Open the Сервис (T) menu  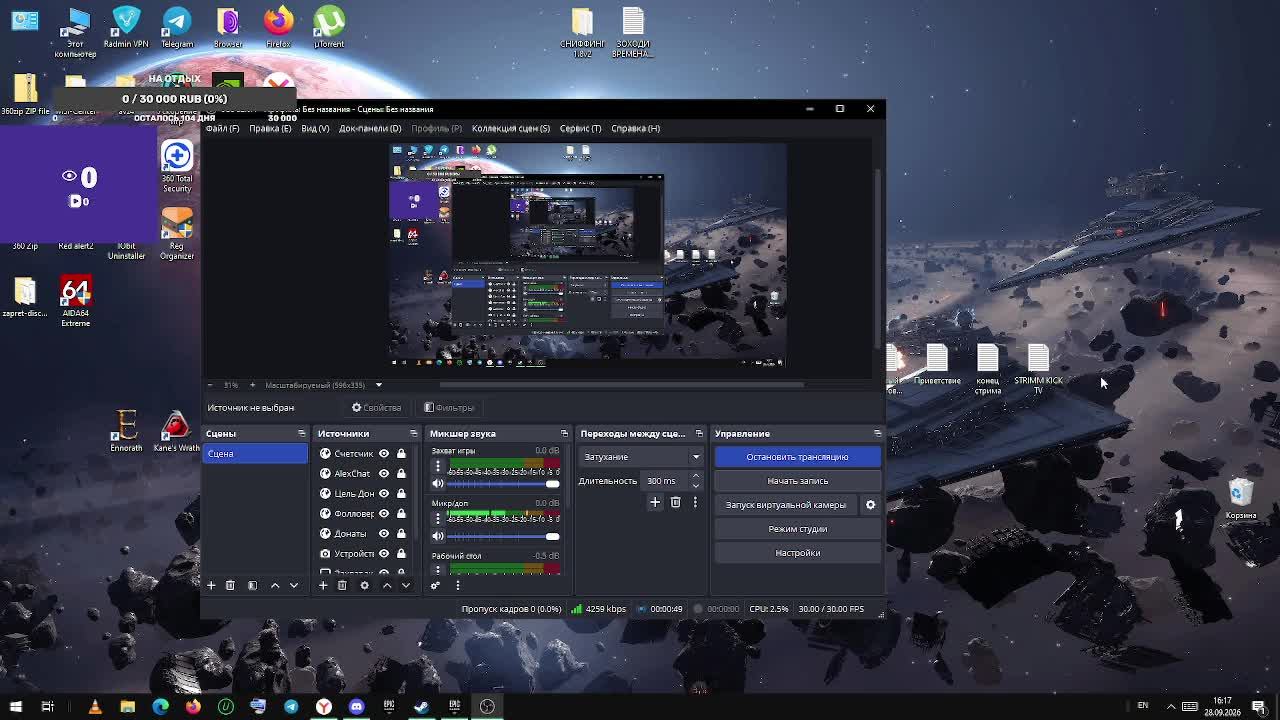pyautogui.click(x=580, y=128)
